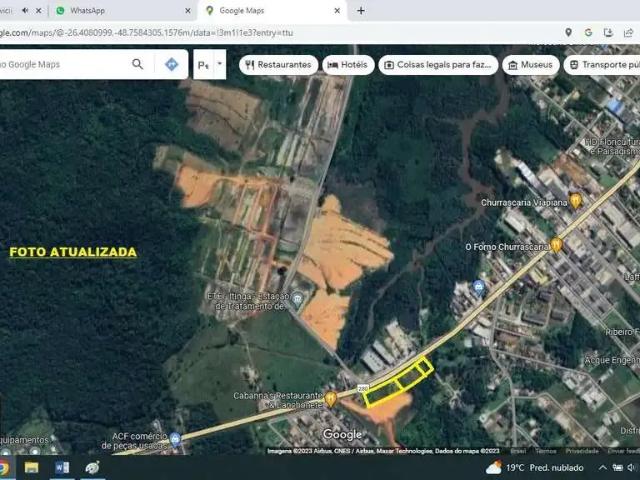
Task: Click the Cabanna's Restaurante label text
Action: (278, 400)
